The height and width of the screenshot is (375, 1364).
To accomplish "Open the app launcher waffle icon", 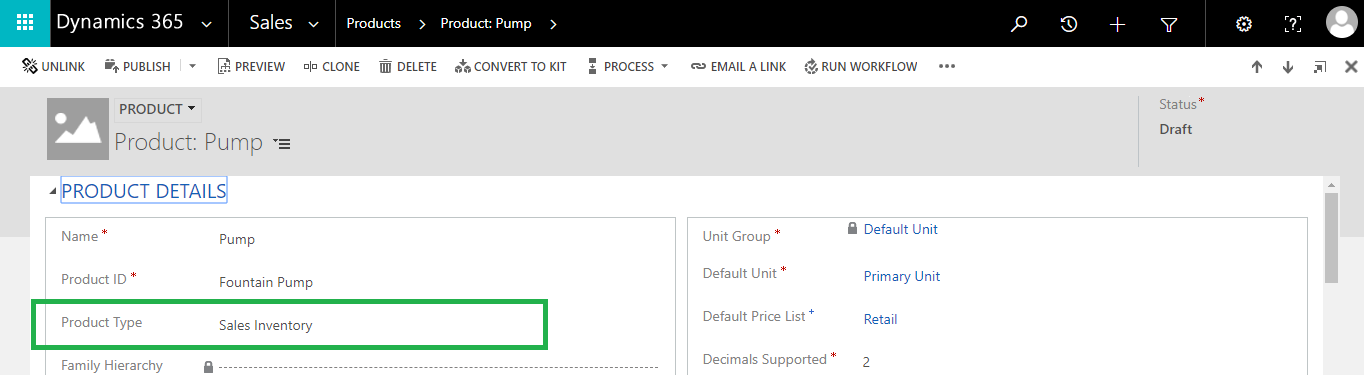I will 25,23.
